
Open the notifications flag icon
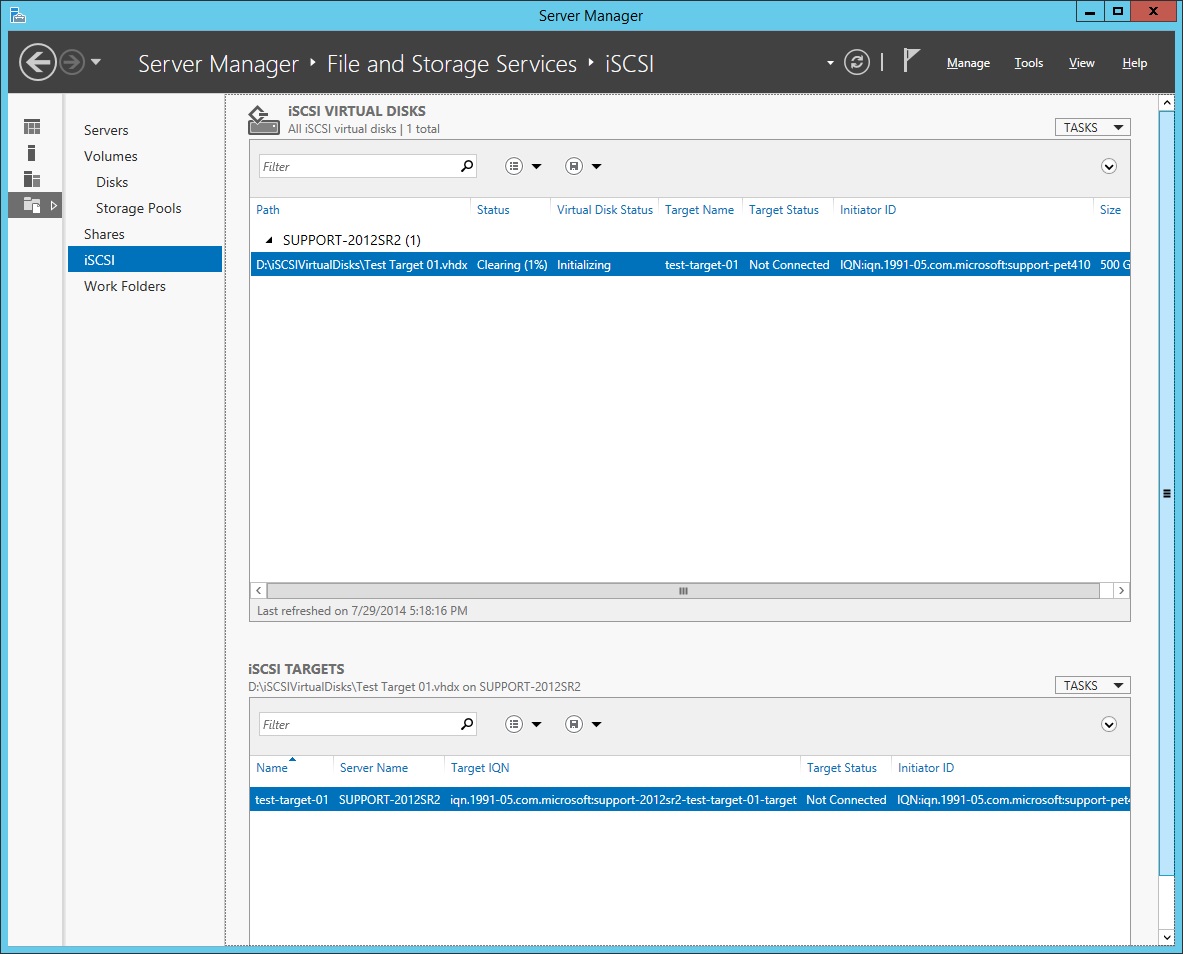911,61
